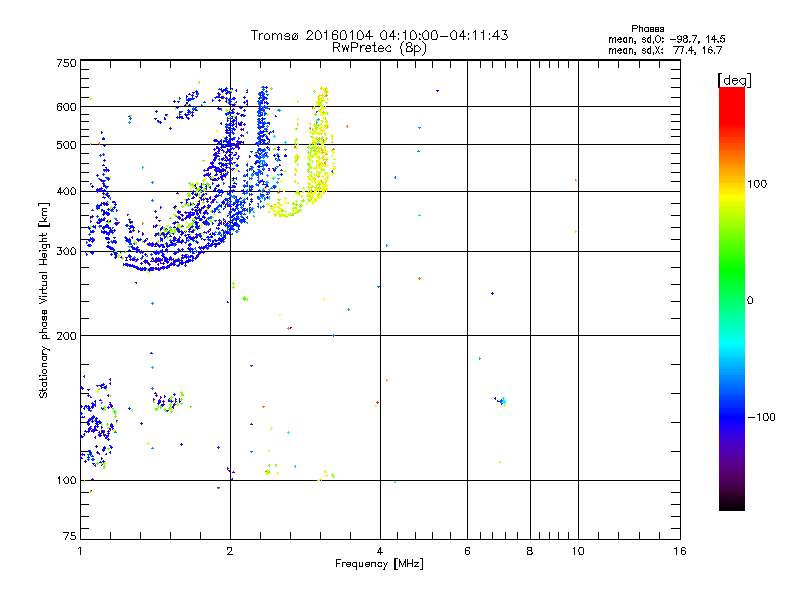Click the x-axis tick label "1"

[x=80, y=551]
